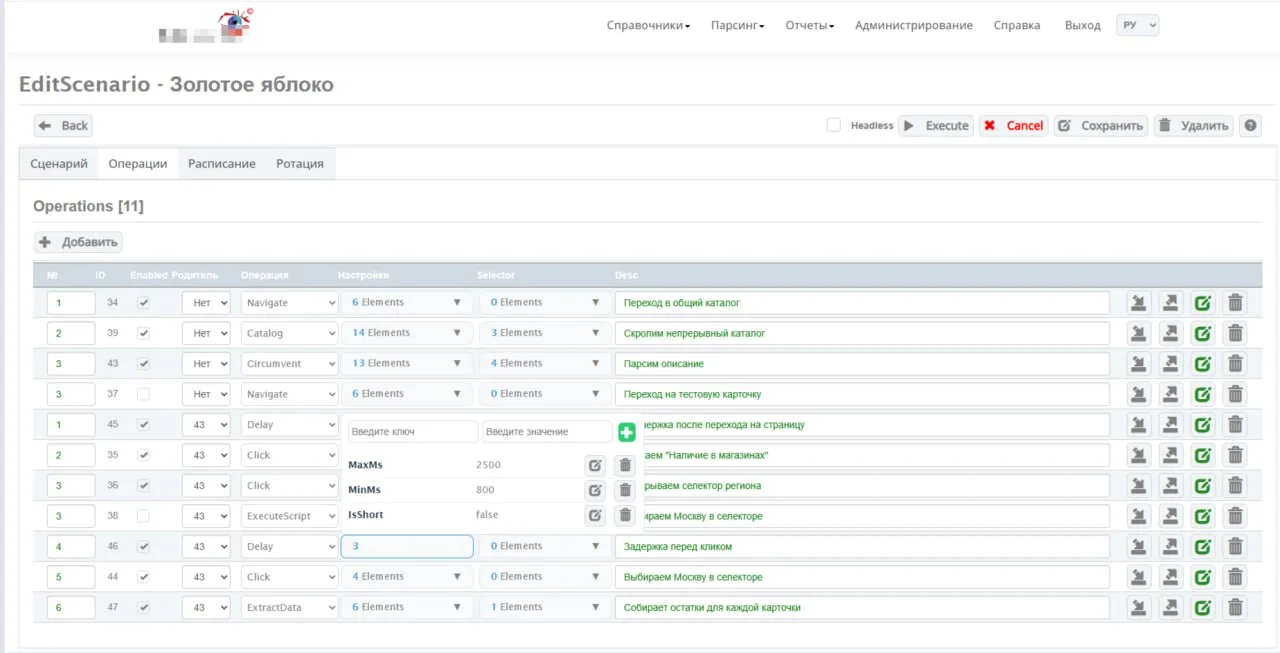Open the РУ language selector
The height and width of the screenshot is (653, 1280).
tap(1137, 25)
